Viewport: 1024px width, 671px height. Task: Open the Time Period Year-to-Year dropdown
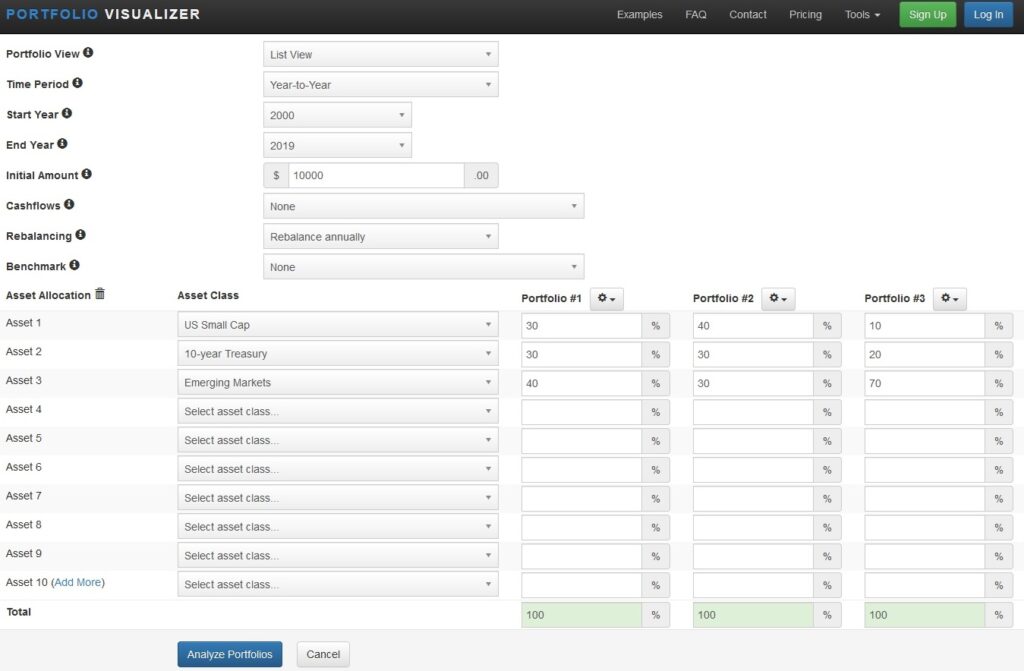coord(381,85)
